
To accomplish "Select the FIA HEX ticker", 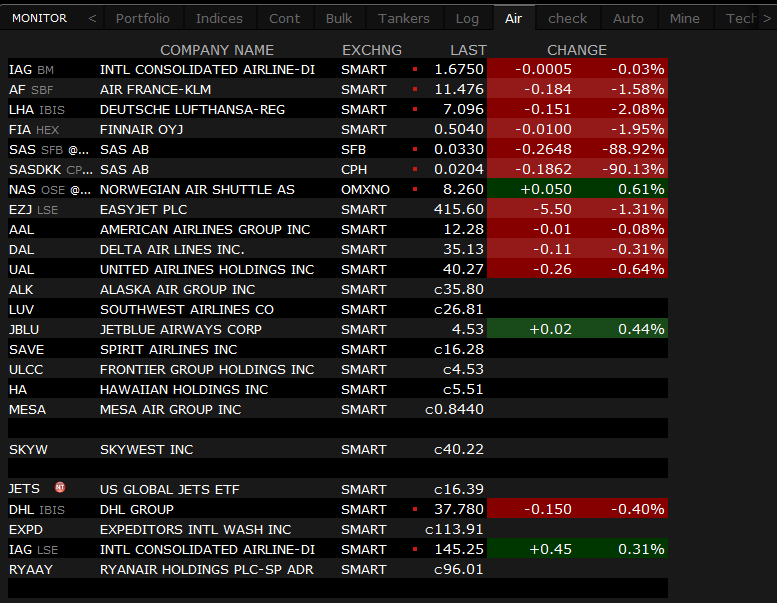I will tap(34, 129).
